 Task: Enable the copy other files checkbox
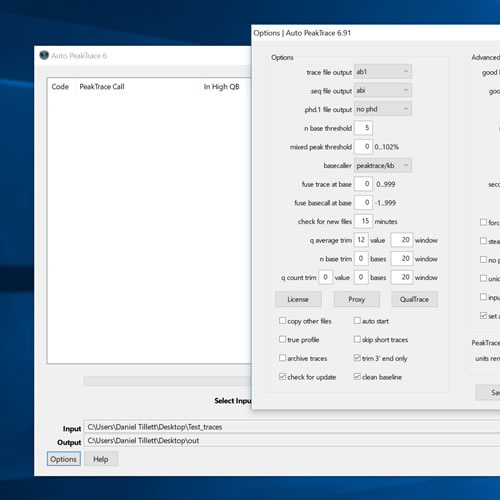(x=282, y=321)
